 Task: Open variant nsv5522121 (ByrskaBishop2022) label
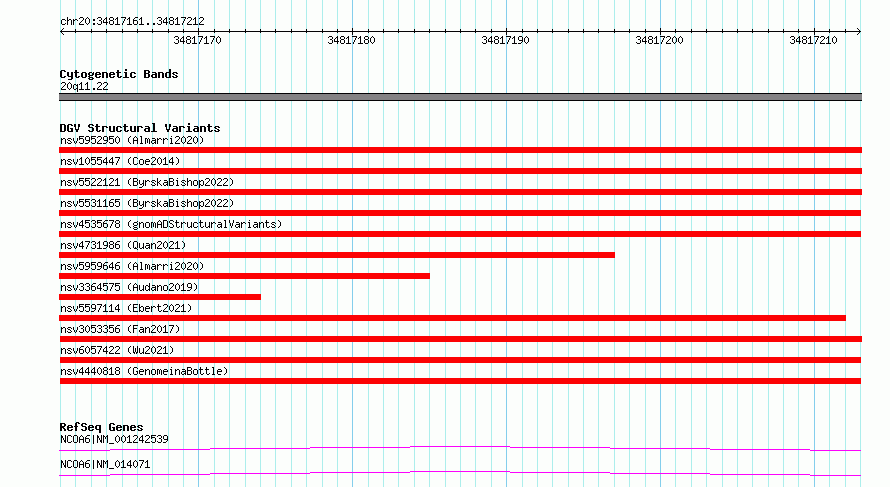147,182
